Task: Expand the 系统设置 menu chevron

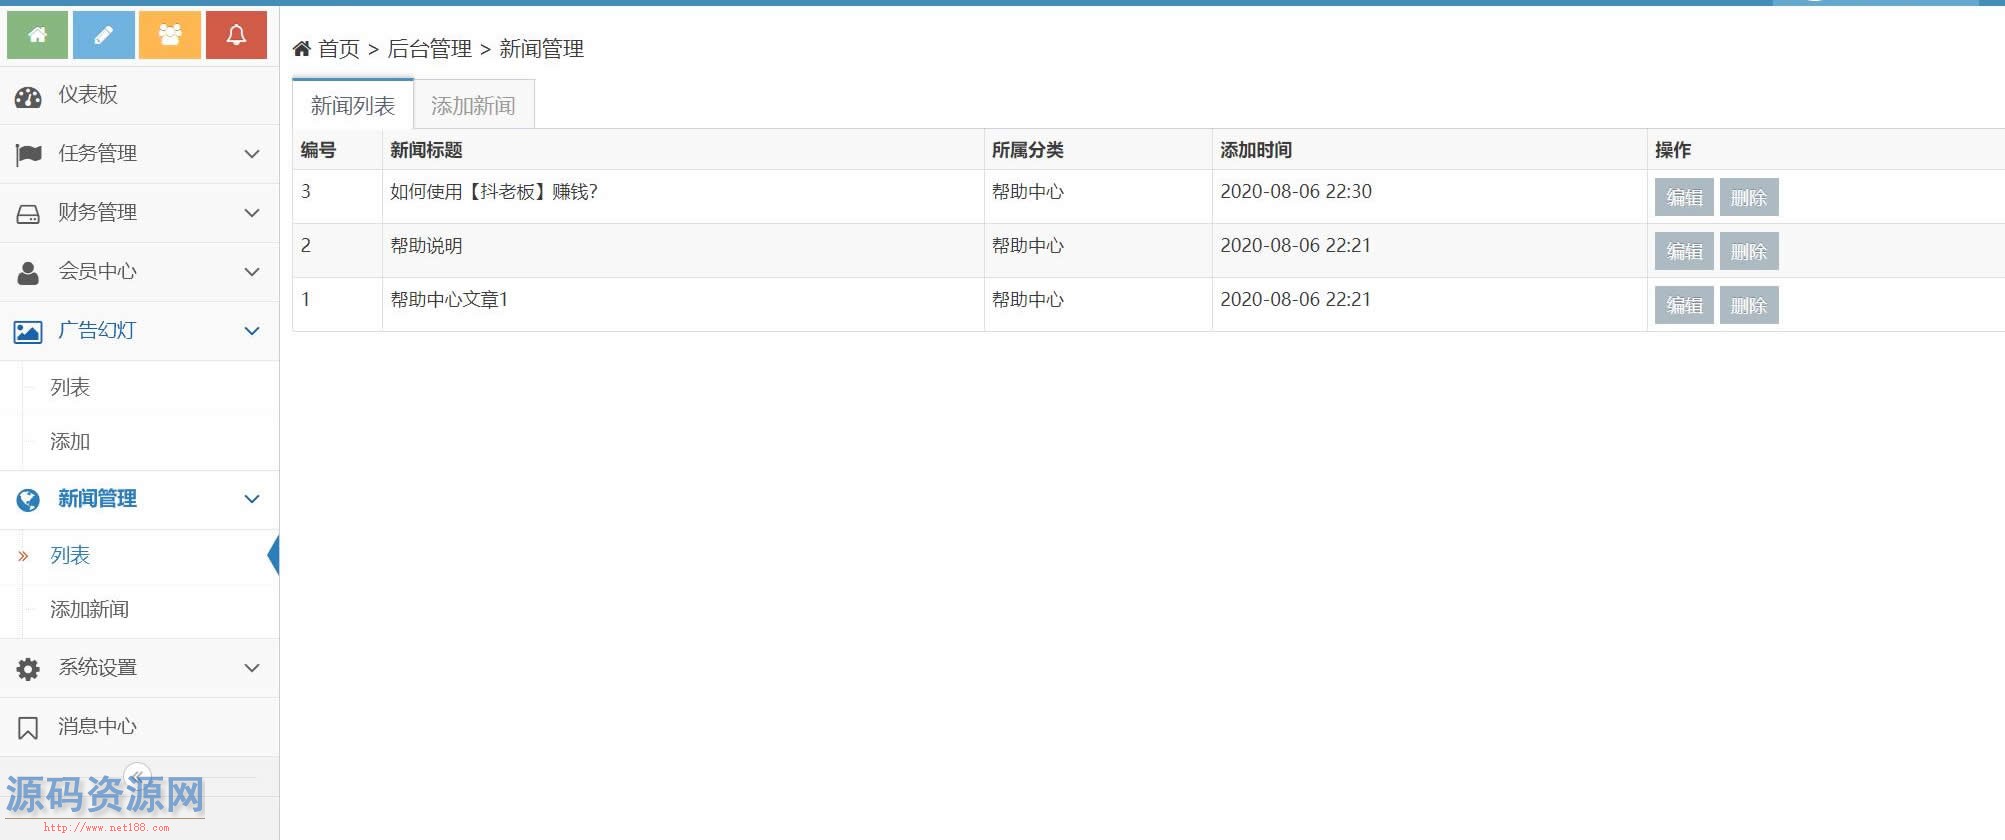Action: [x=252, y=668]
